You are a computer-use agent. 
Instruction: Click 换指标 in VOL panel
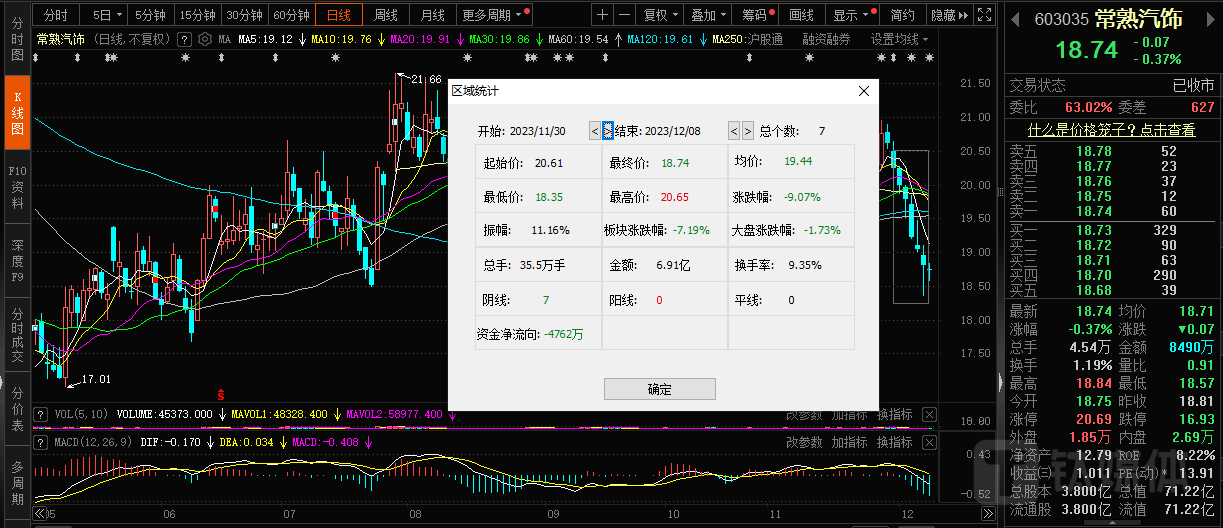coord(895,414)
